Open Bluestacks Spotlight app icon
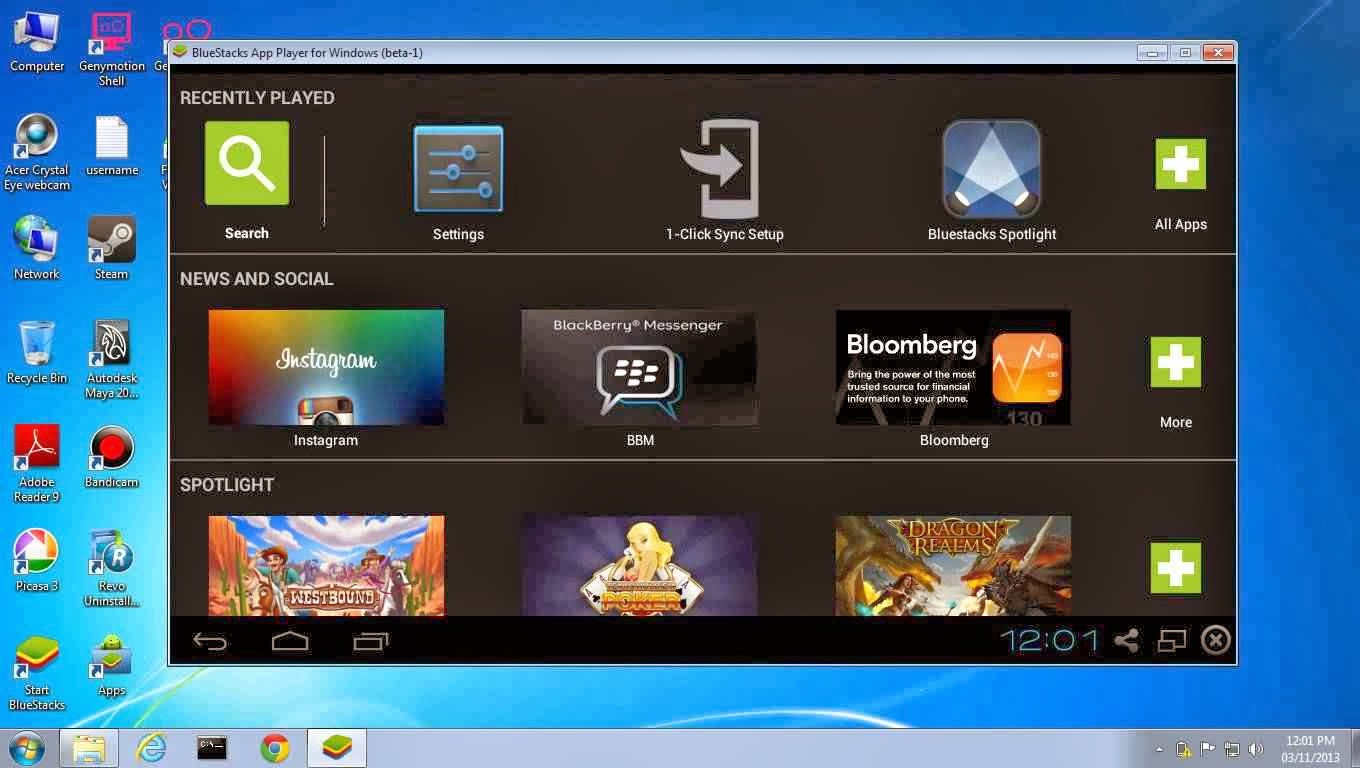Screen dimensions: 1360x768 click(x=992, y=168)
